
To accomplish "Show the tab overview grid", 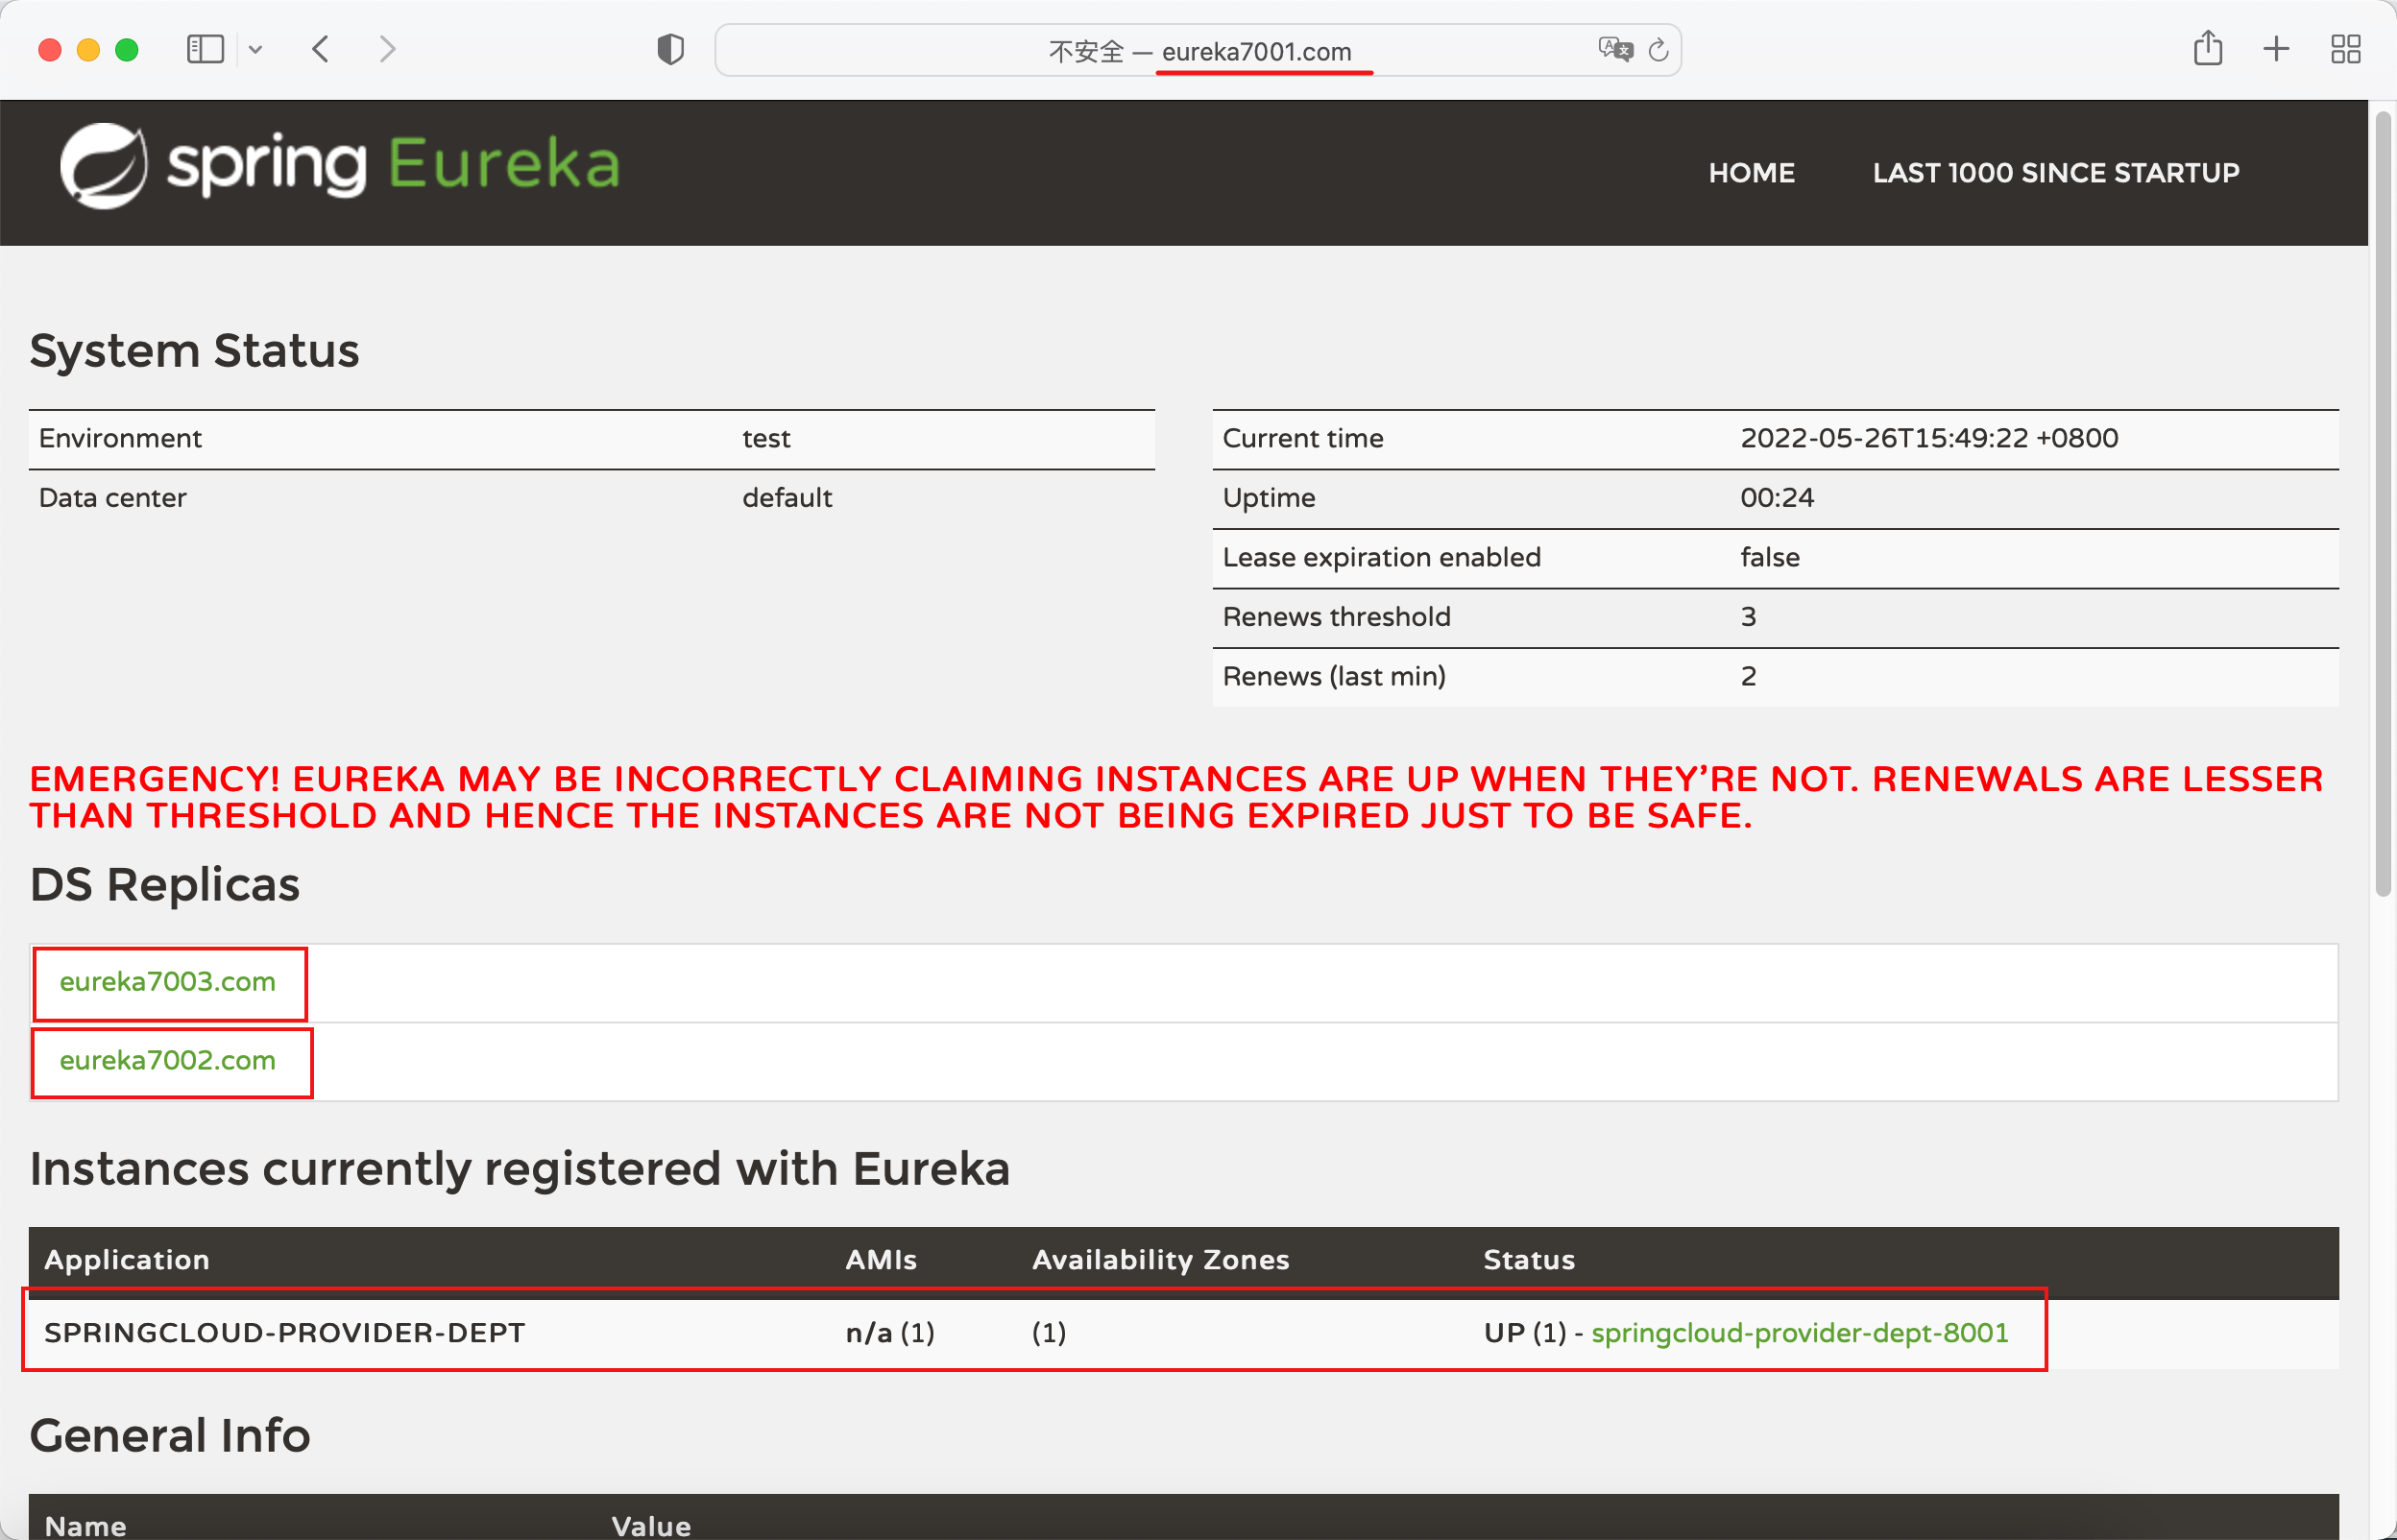I will tap(2345, 49).
